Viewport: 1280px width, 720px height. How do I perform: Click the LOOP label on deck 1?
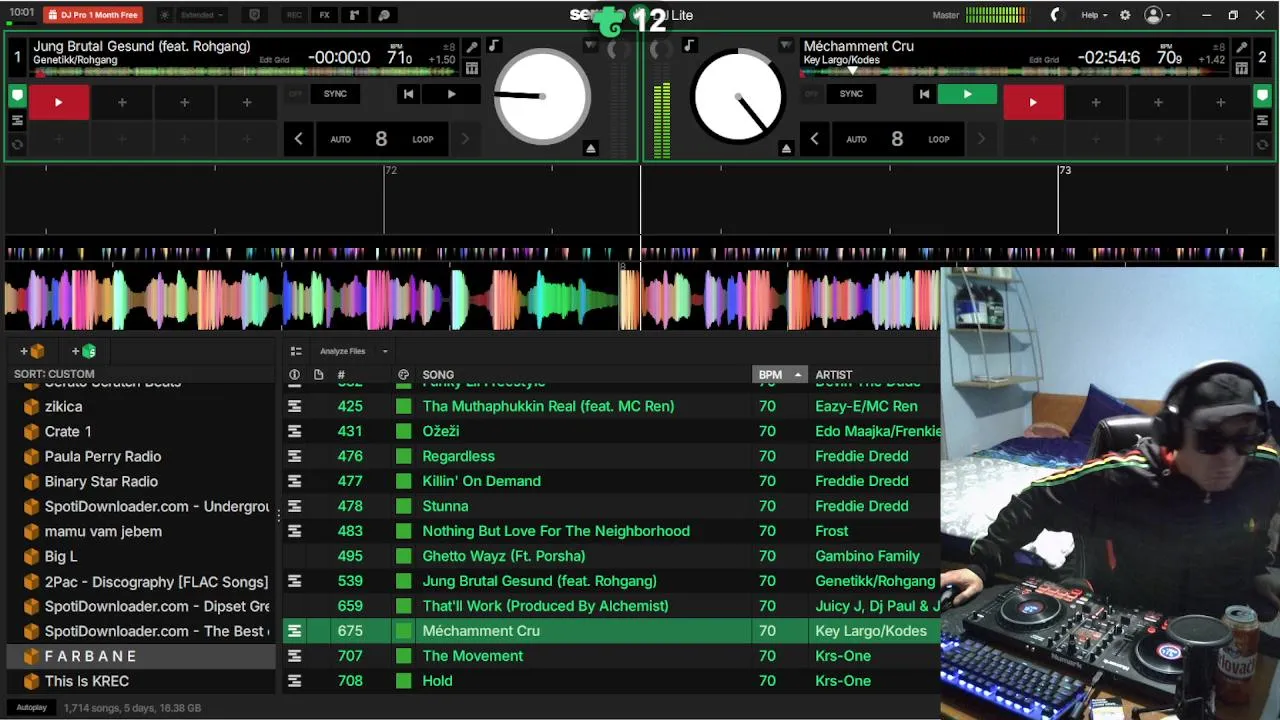coord(423,139)
